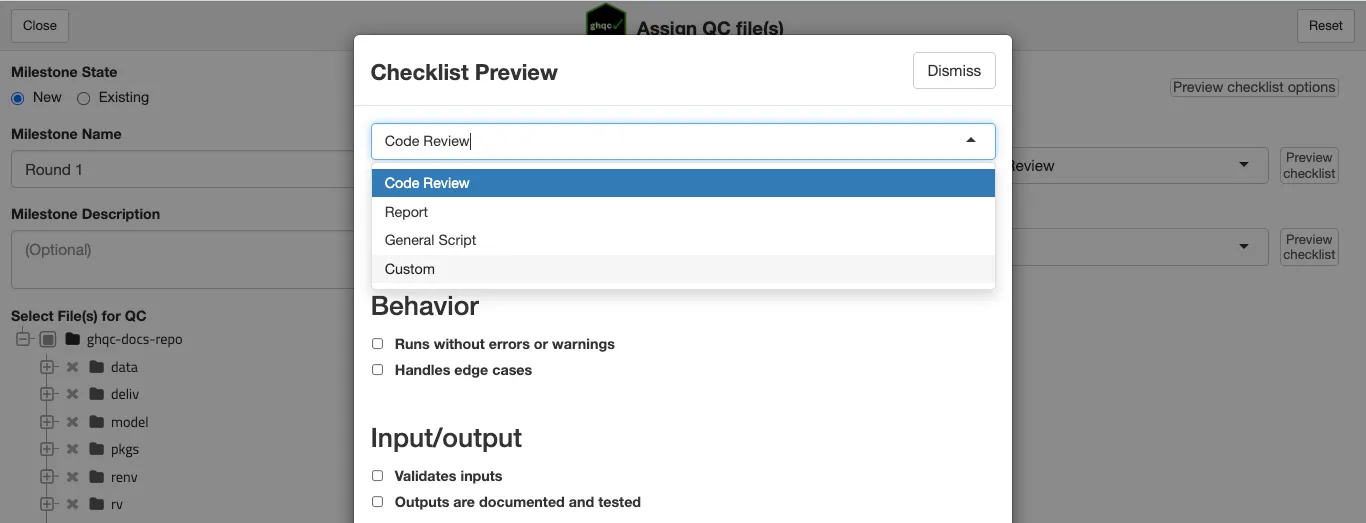This screenshot has height=523, width=1366.
Task: Select the Custom checklist option
Action: pyautogui.click(x=410, y=269)
